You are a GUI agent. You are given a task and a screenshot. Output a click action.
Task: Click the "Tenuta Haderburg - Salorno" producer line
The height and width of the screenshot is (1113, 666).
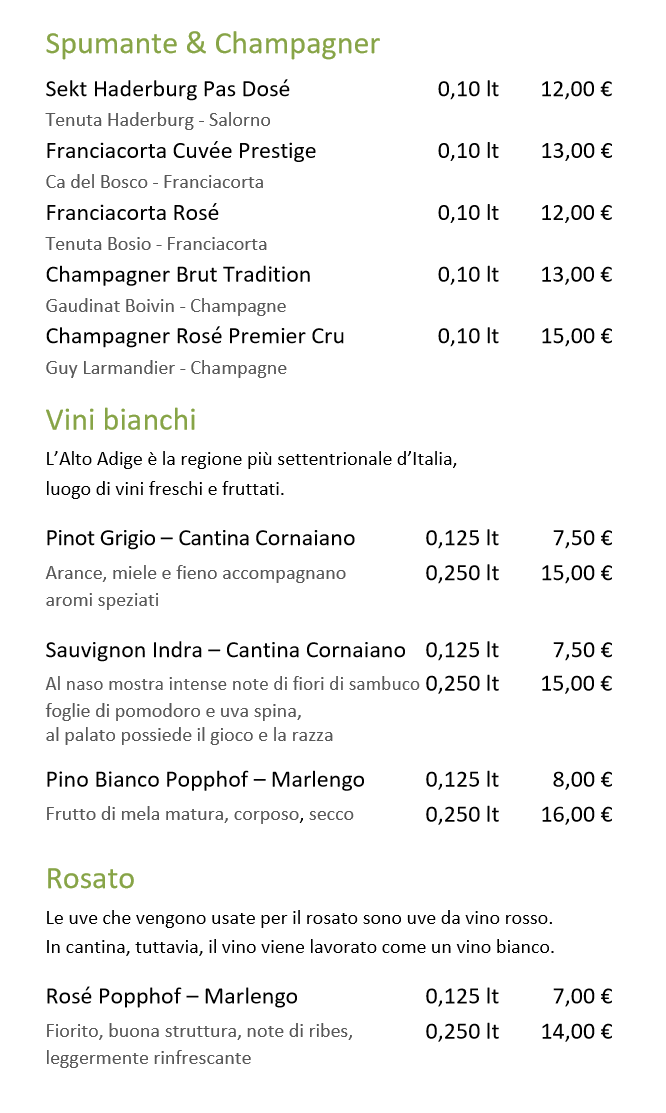[x=158, y=120]
